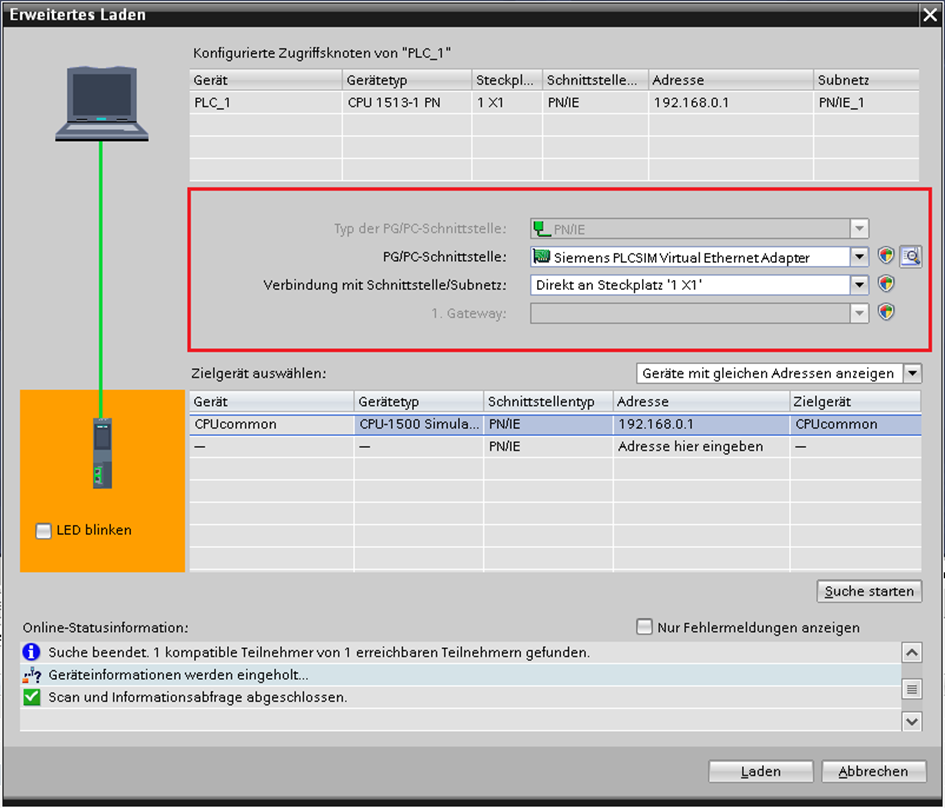Click shield icon next to 1. Gateway

pos(885,312)
